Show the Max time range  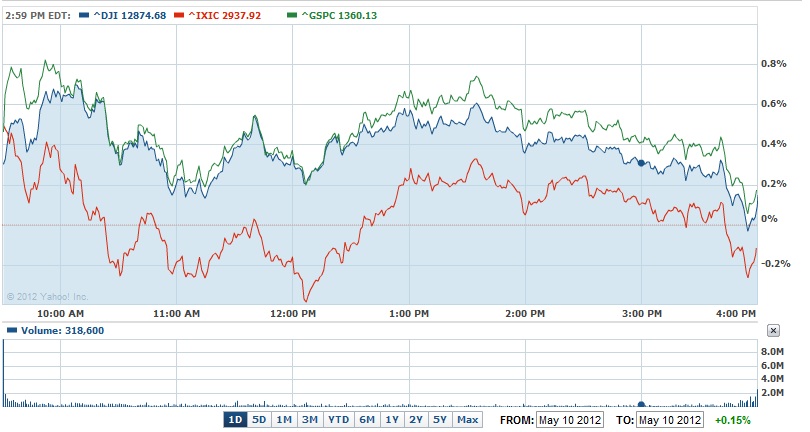click(x=467, y=419)
